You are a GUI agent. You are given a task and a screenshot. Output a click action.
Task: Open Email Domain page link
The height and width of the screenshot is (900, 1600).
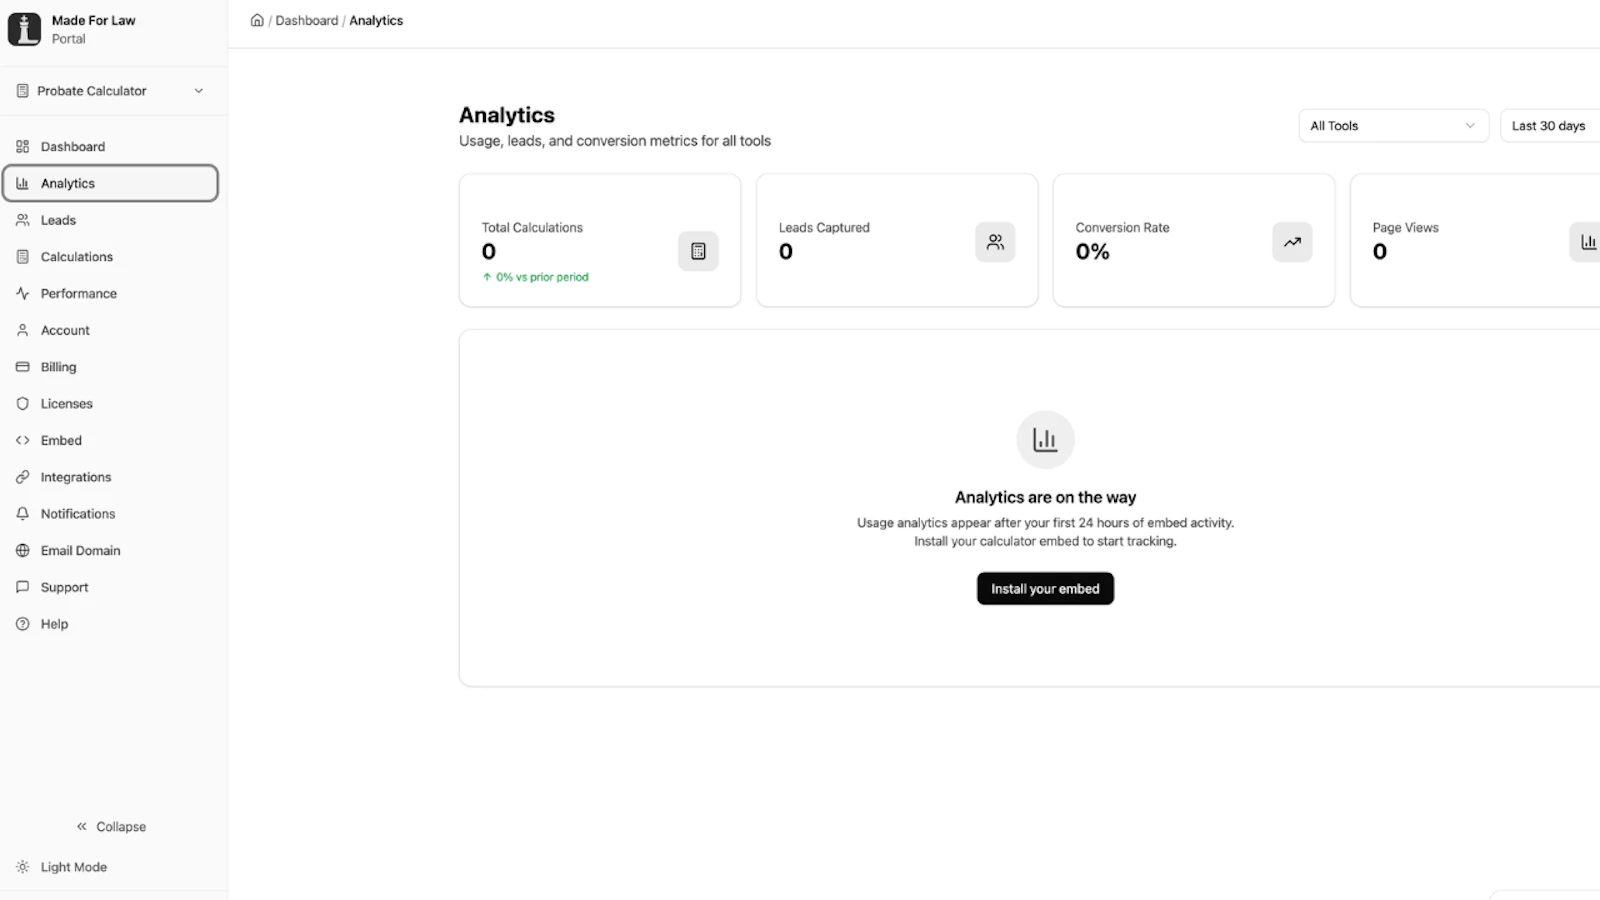coord(110,551)
